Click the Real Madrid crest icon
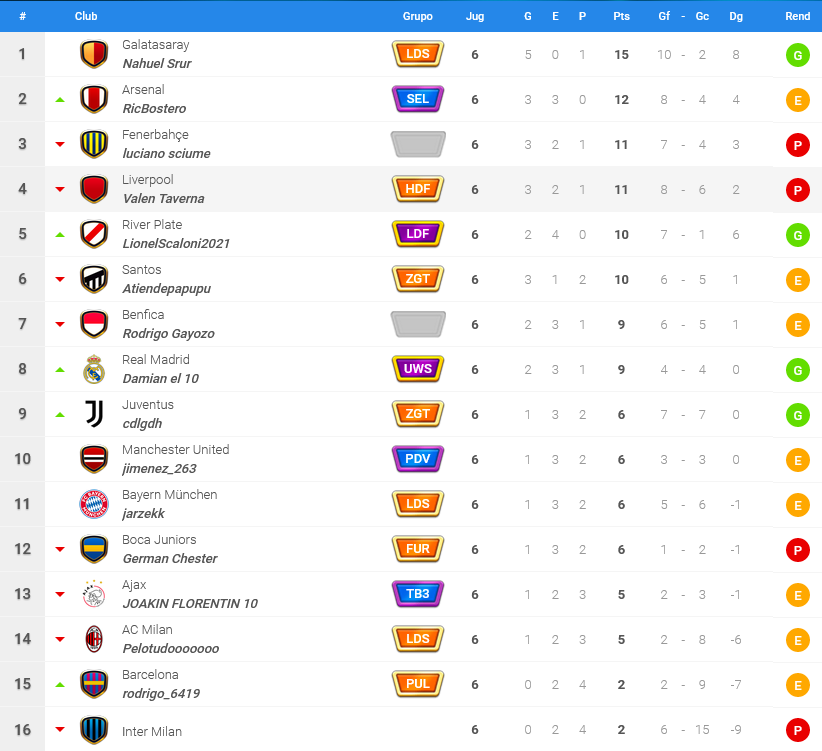Viewport: 822px width, 751px height. (94, 369)
